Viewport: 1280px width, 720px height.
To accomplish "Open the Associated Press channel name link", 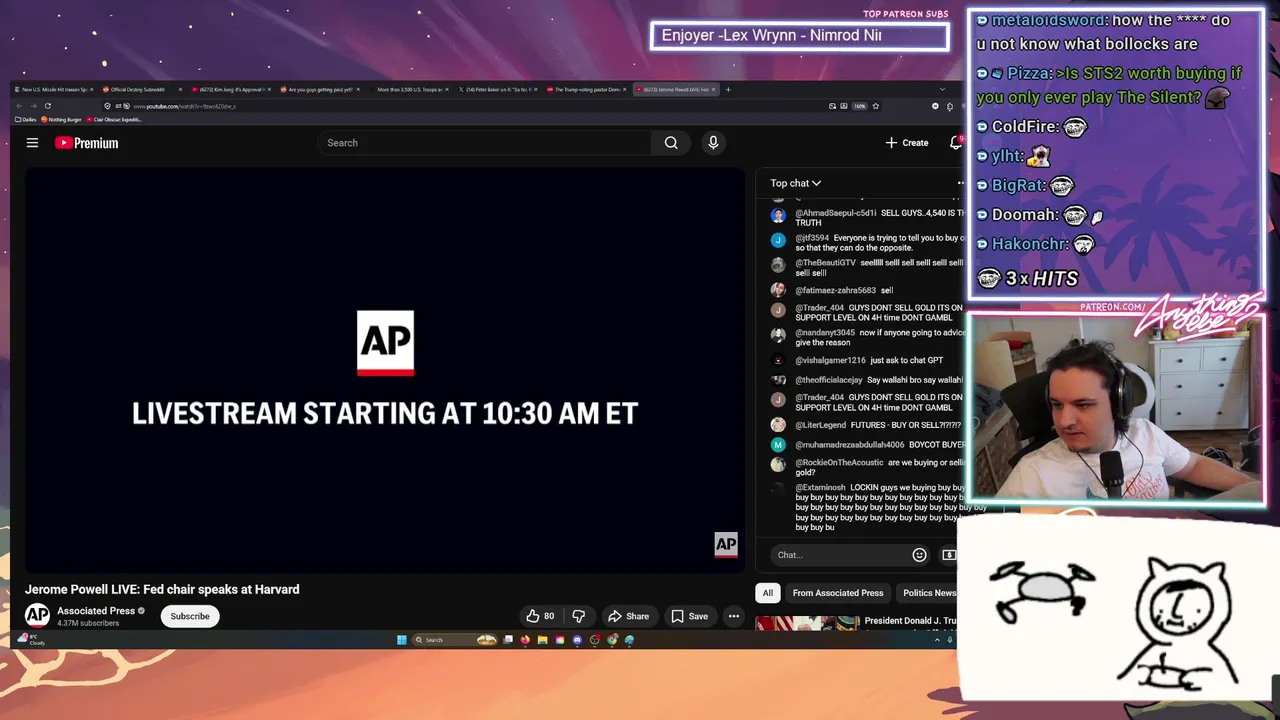I will (x=96, y=611).
